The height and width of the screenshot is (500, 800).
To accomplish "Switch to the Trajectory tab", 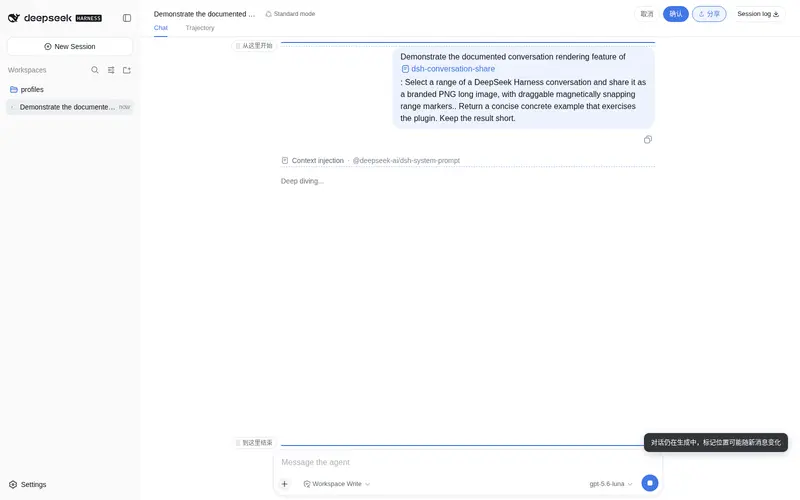I will click(200, 28).
